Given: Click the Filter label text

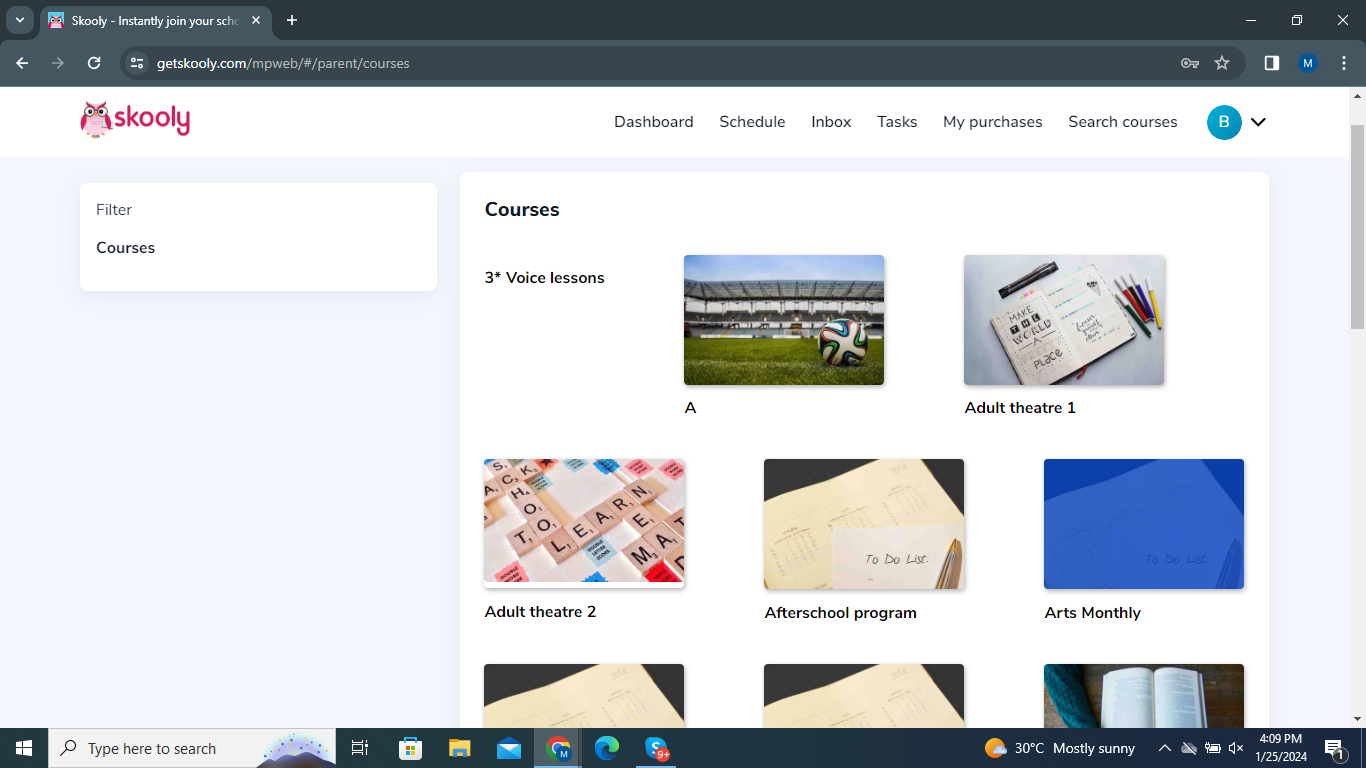Looking at the screenshot, I should (x=114, y=210).
